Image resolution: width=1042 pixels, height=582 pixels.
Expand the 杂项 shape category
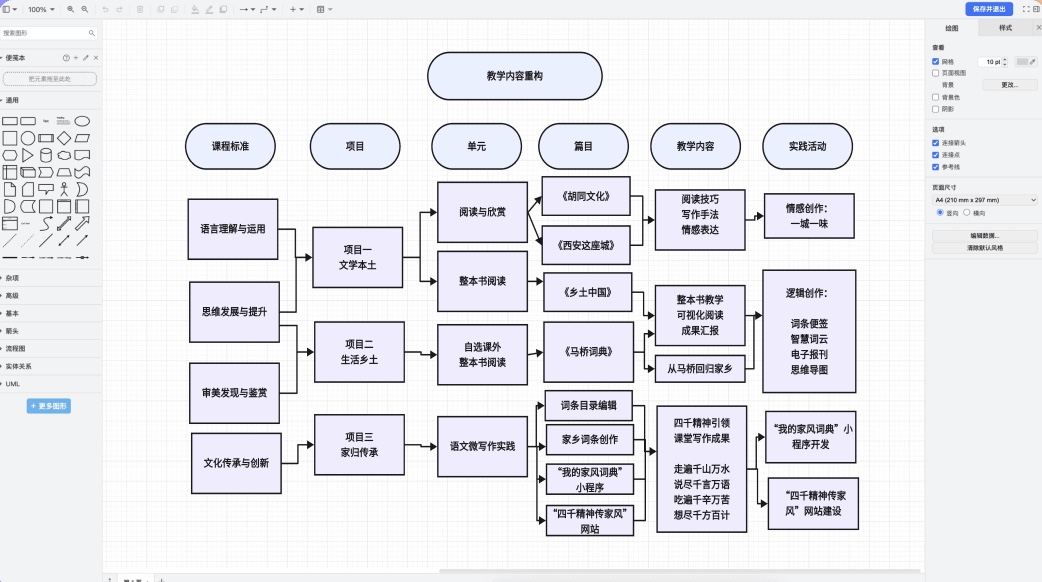click(51, 278)
